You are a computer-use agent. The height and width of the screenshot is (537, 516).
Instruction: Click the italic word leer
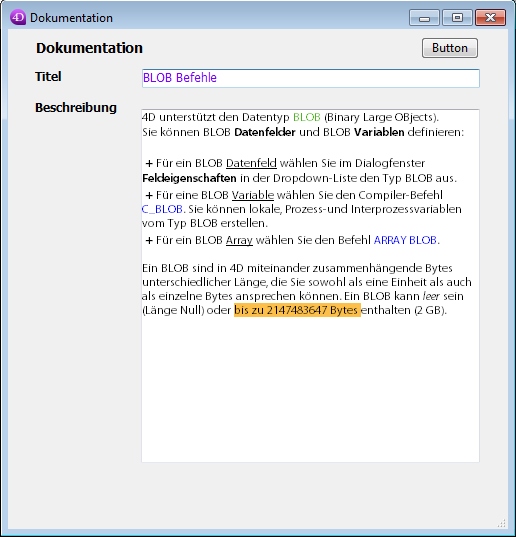(431, 296)
